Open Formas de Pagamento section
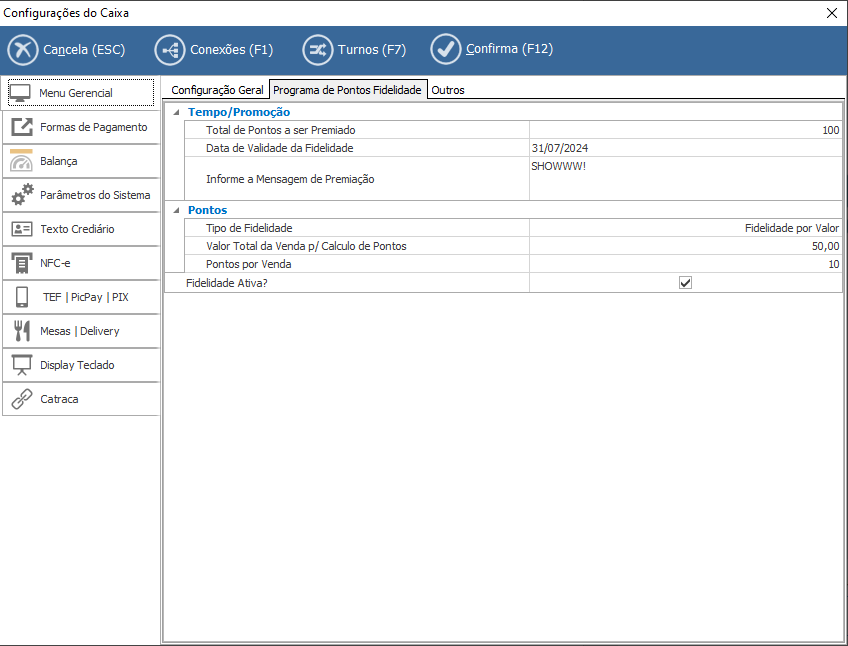Image resolution: width=848 pixels, height=646 pixels. 81,127
